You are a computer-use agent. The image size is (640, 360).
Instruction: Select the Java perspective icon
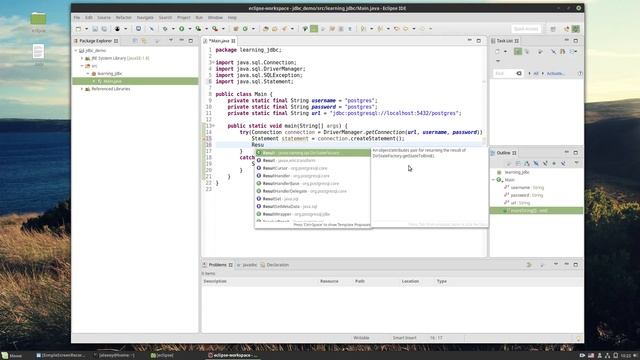click(x=576, y=29)
